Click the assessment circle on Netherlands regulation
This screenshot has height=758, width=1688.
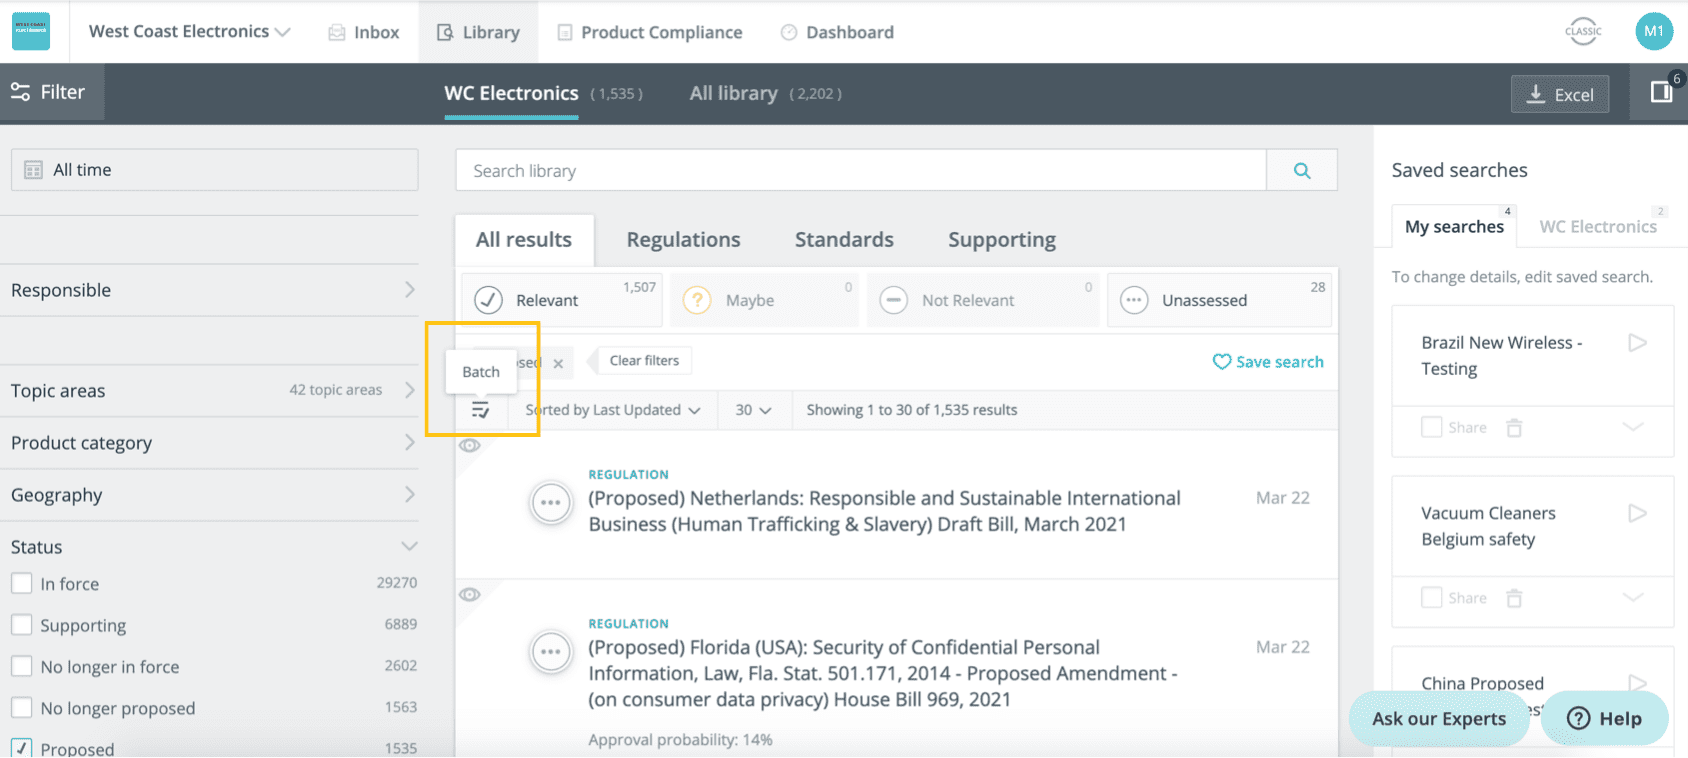550,503
